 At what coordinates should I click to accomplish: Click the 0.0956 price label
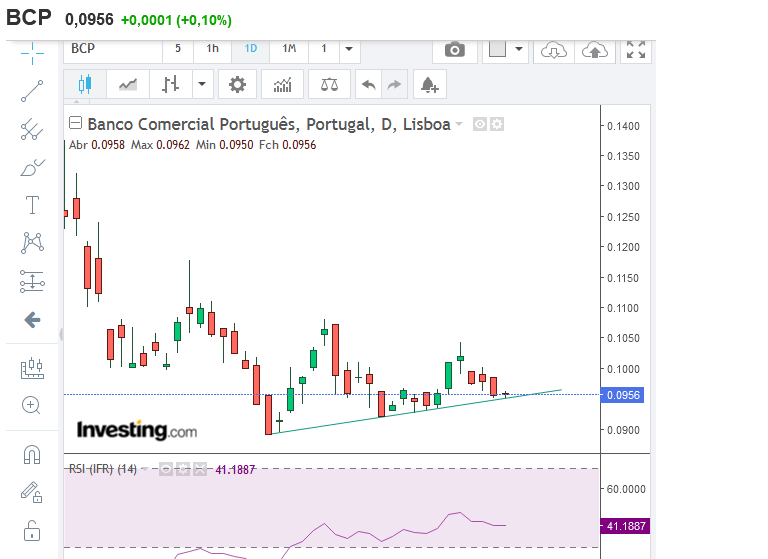pyautogui.click(x=623, y=395)
